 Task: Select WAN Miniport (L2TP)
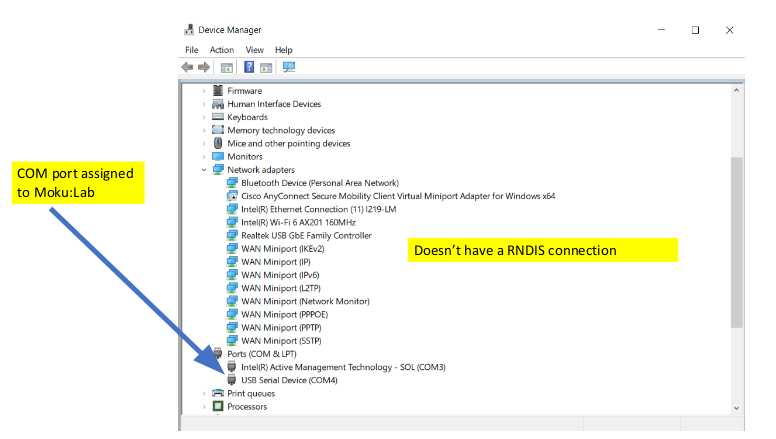point(281,288)
